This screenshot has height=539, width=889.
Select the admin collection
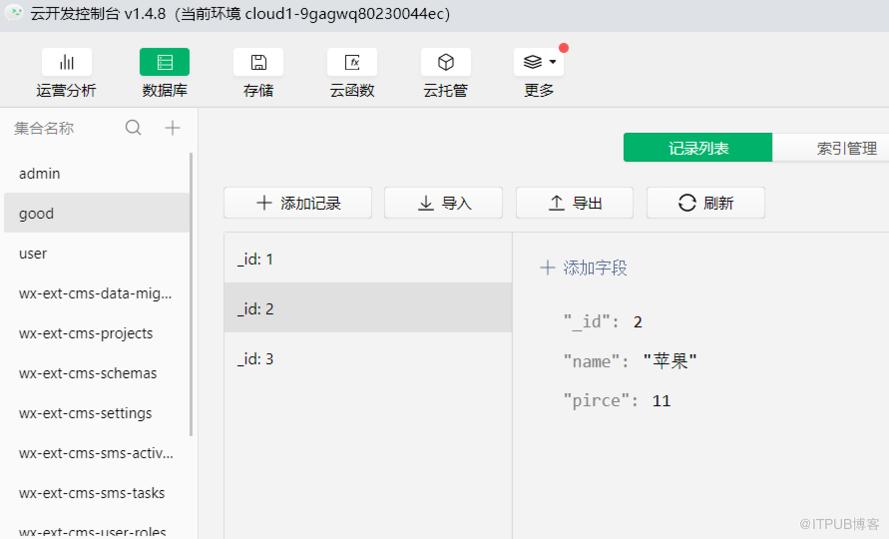(96, 173)
